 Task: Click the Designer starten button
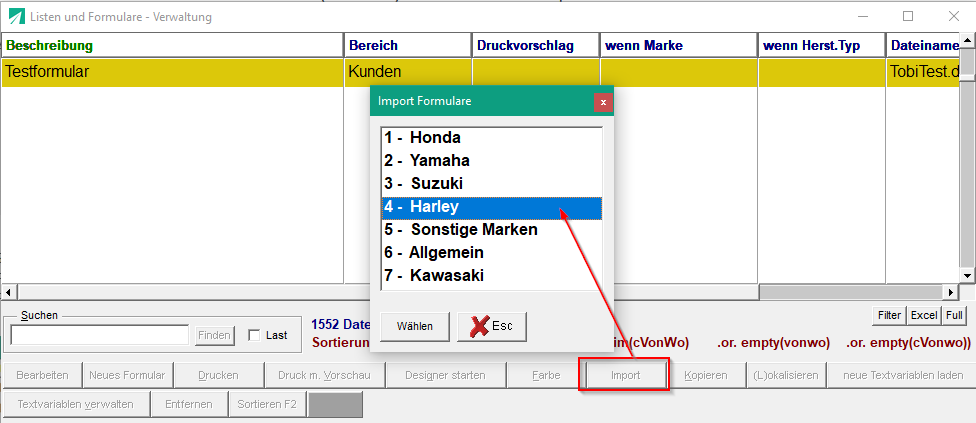pyautogui.click(x=445, y=376)
